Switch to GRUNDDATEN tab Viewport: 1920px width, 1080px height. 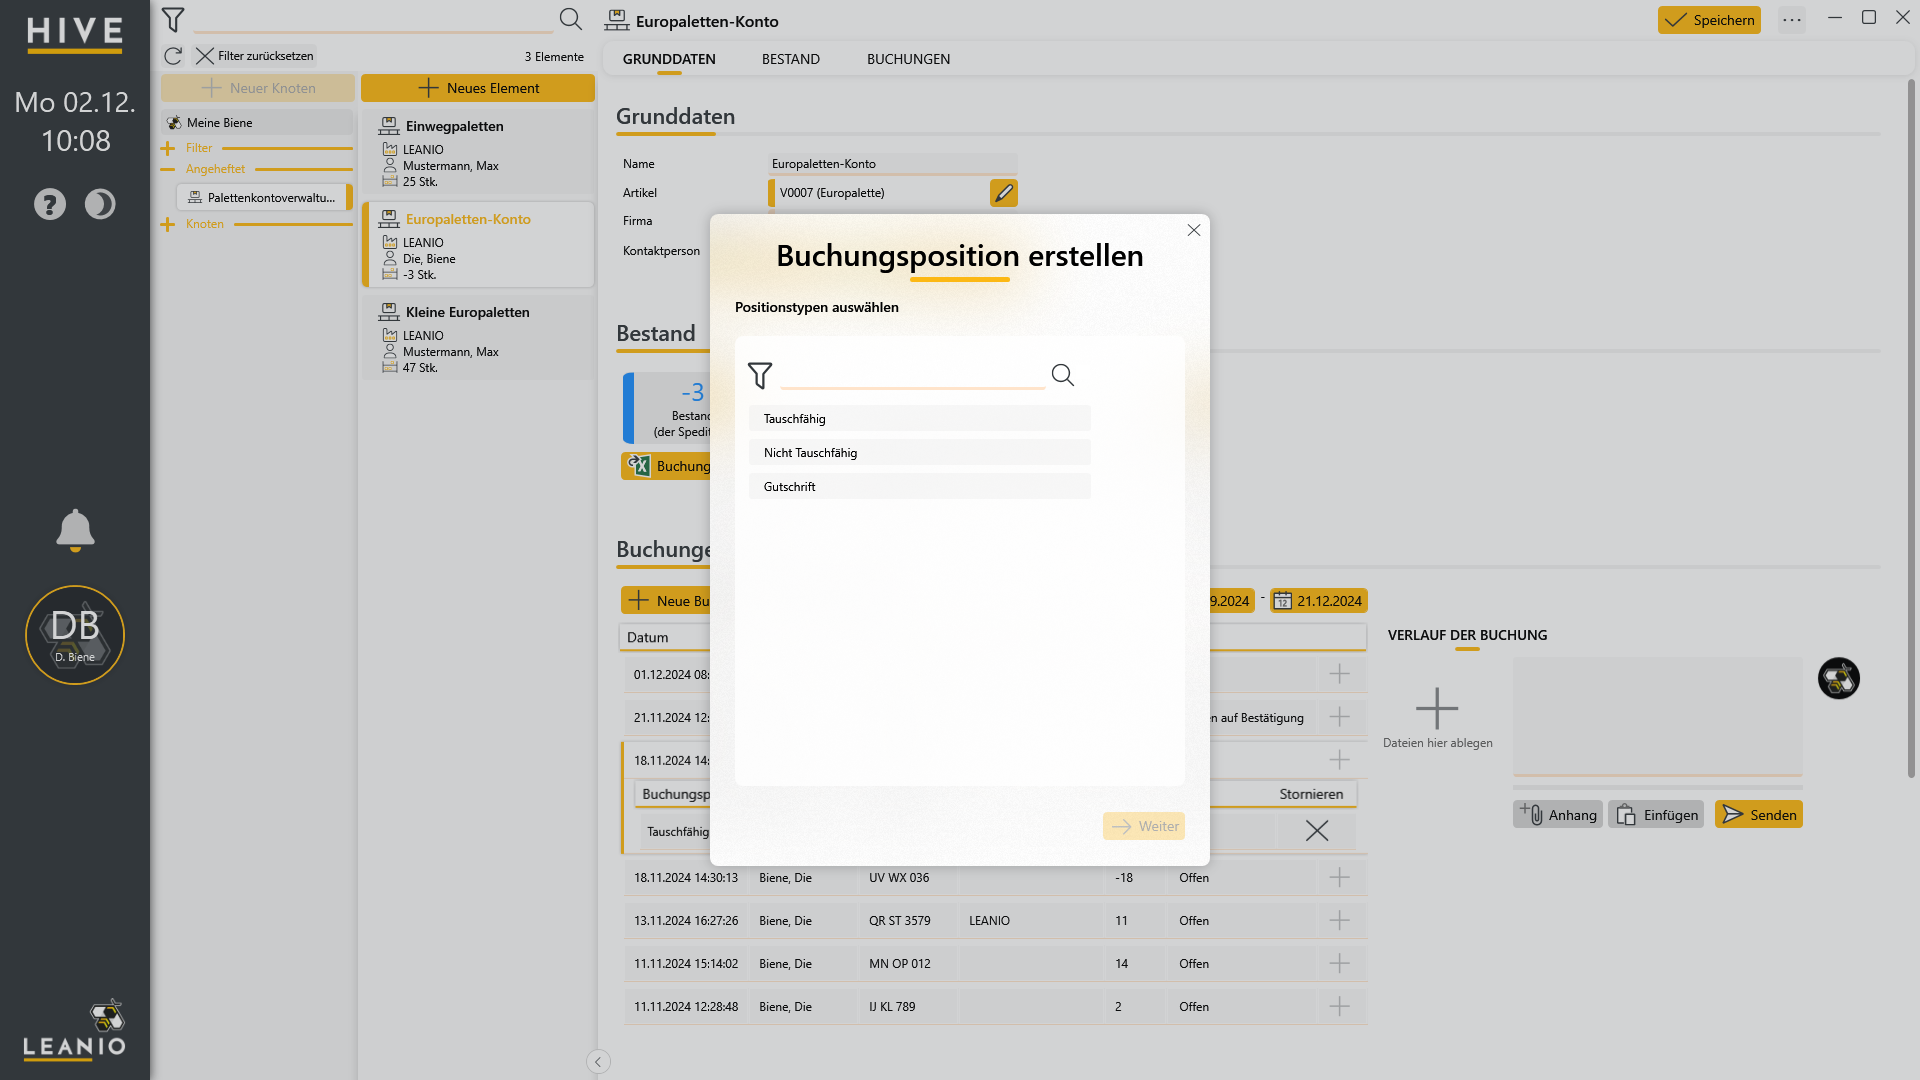tap(669, 59)
